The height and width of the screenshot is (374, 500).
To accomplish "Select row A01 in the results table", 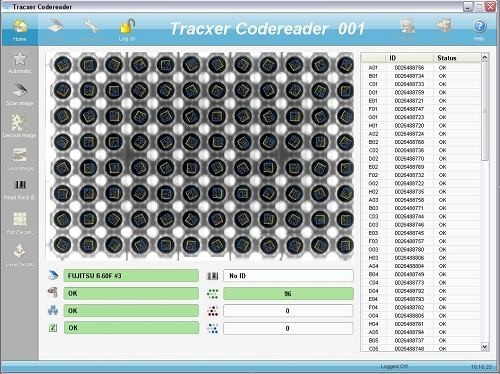I will pyautogui.click(x=421, y=68).
